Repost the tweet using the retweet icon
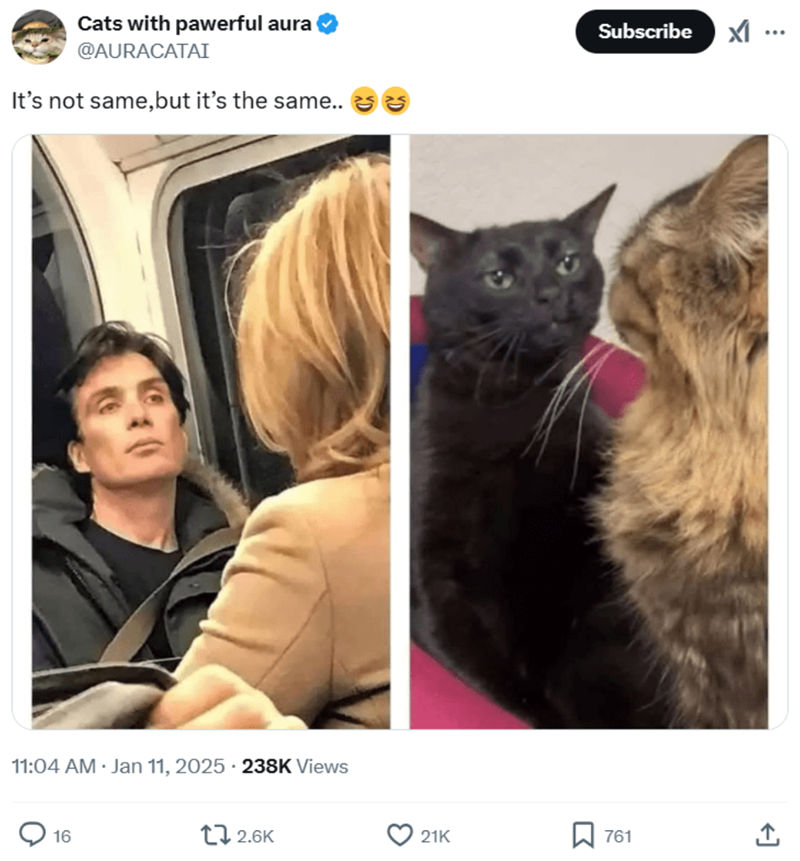 212,834
